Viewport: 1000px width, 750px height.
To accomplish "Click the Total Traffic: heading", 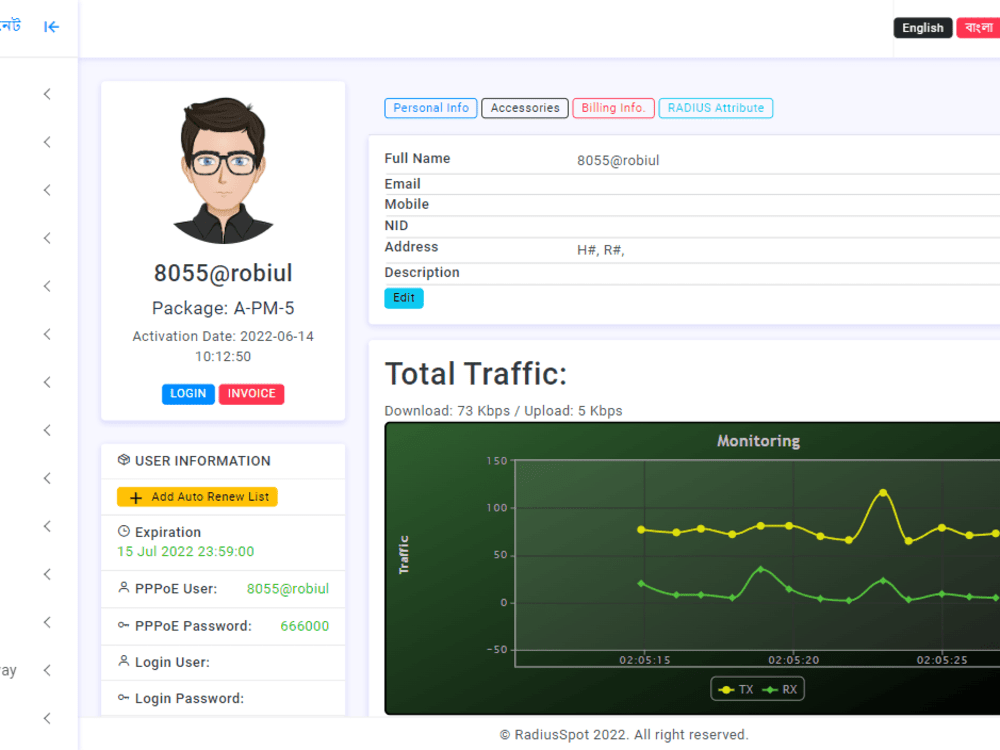I will [x=476, y=374].
